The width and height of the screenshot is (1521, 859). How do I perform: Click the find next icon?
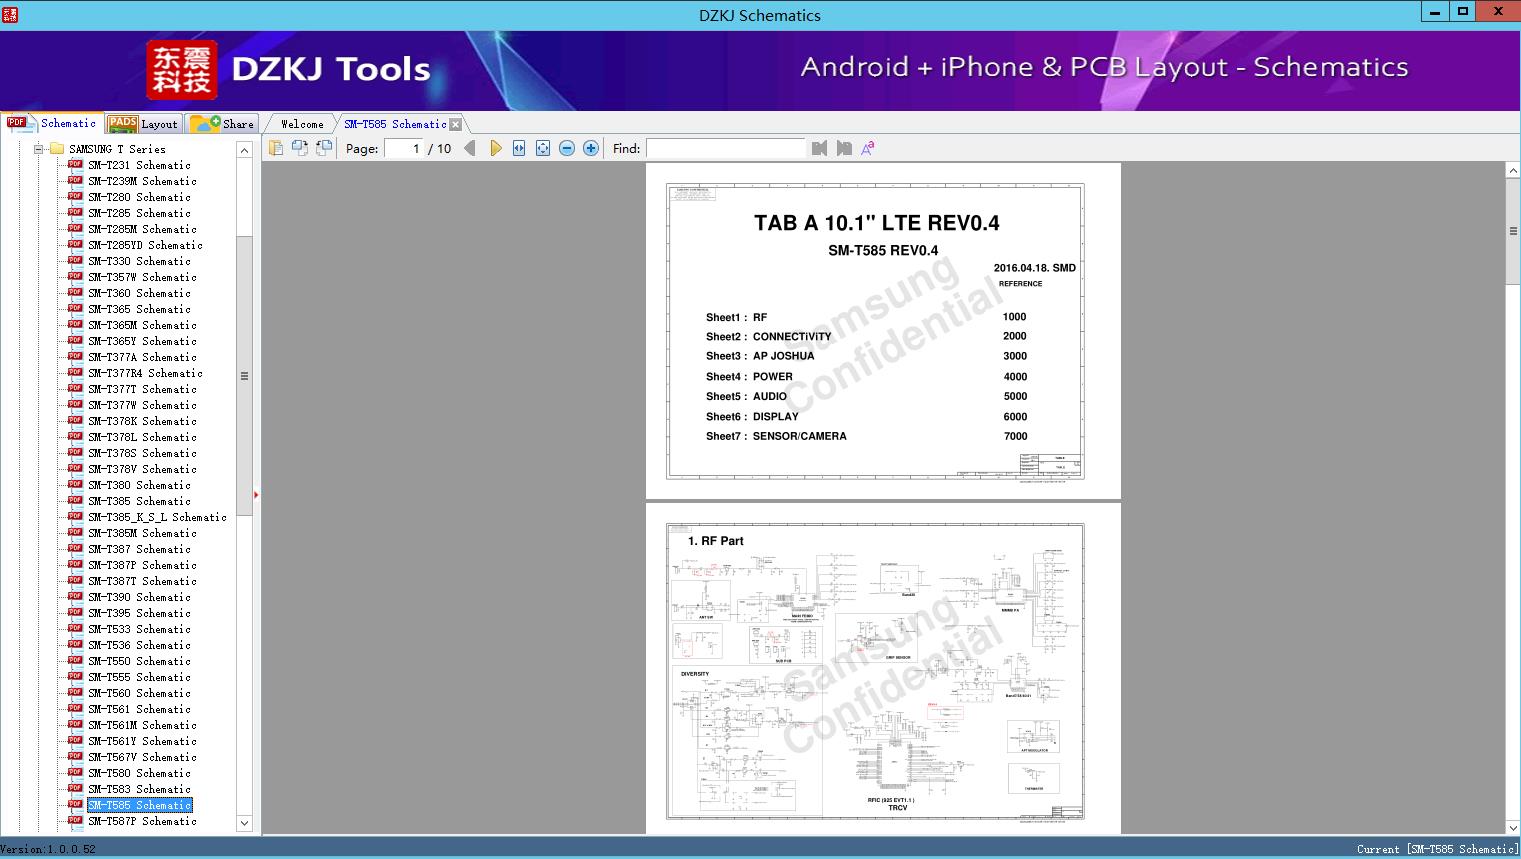point(844,148)
